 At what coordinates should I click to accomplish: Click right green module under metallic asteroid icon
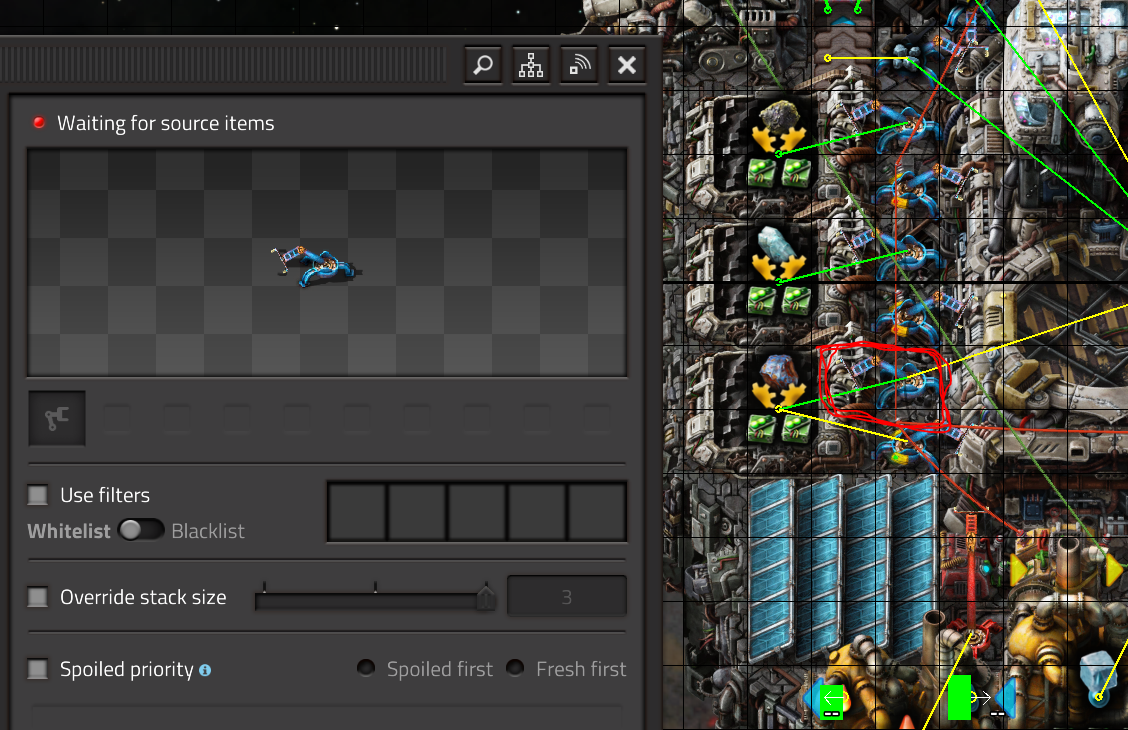coord(796,173)
